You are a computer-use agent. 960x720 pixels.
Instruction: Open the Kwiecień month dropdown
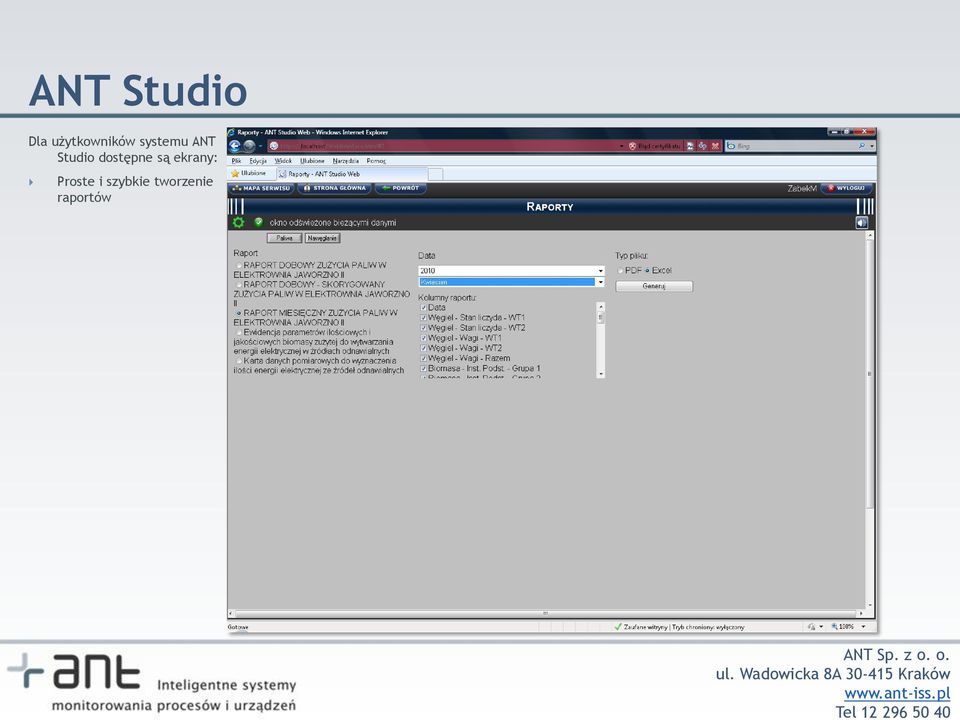(x=512, y=282)
